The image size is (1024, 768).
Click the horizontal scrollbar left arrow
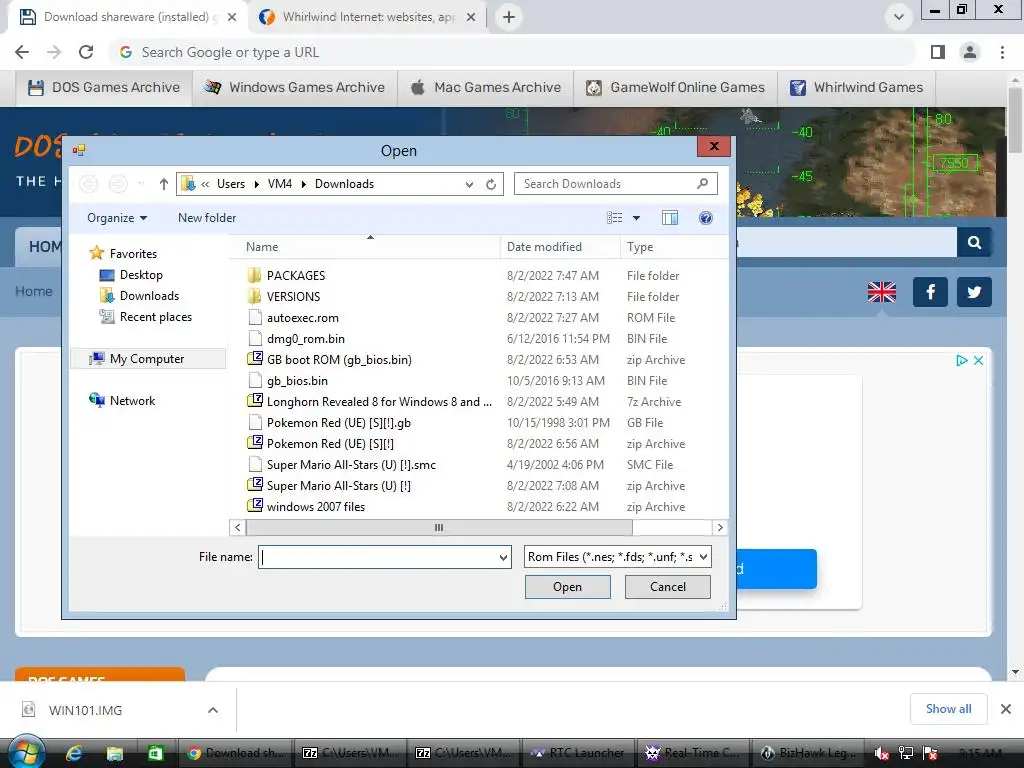pos(238,528)
